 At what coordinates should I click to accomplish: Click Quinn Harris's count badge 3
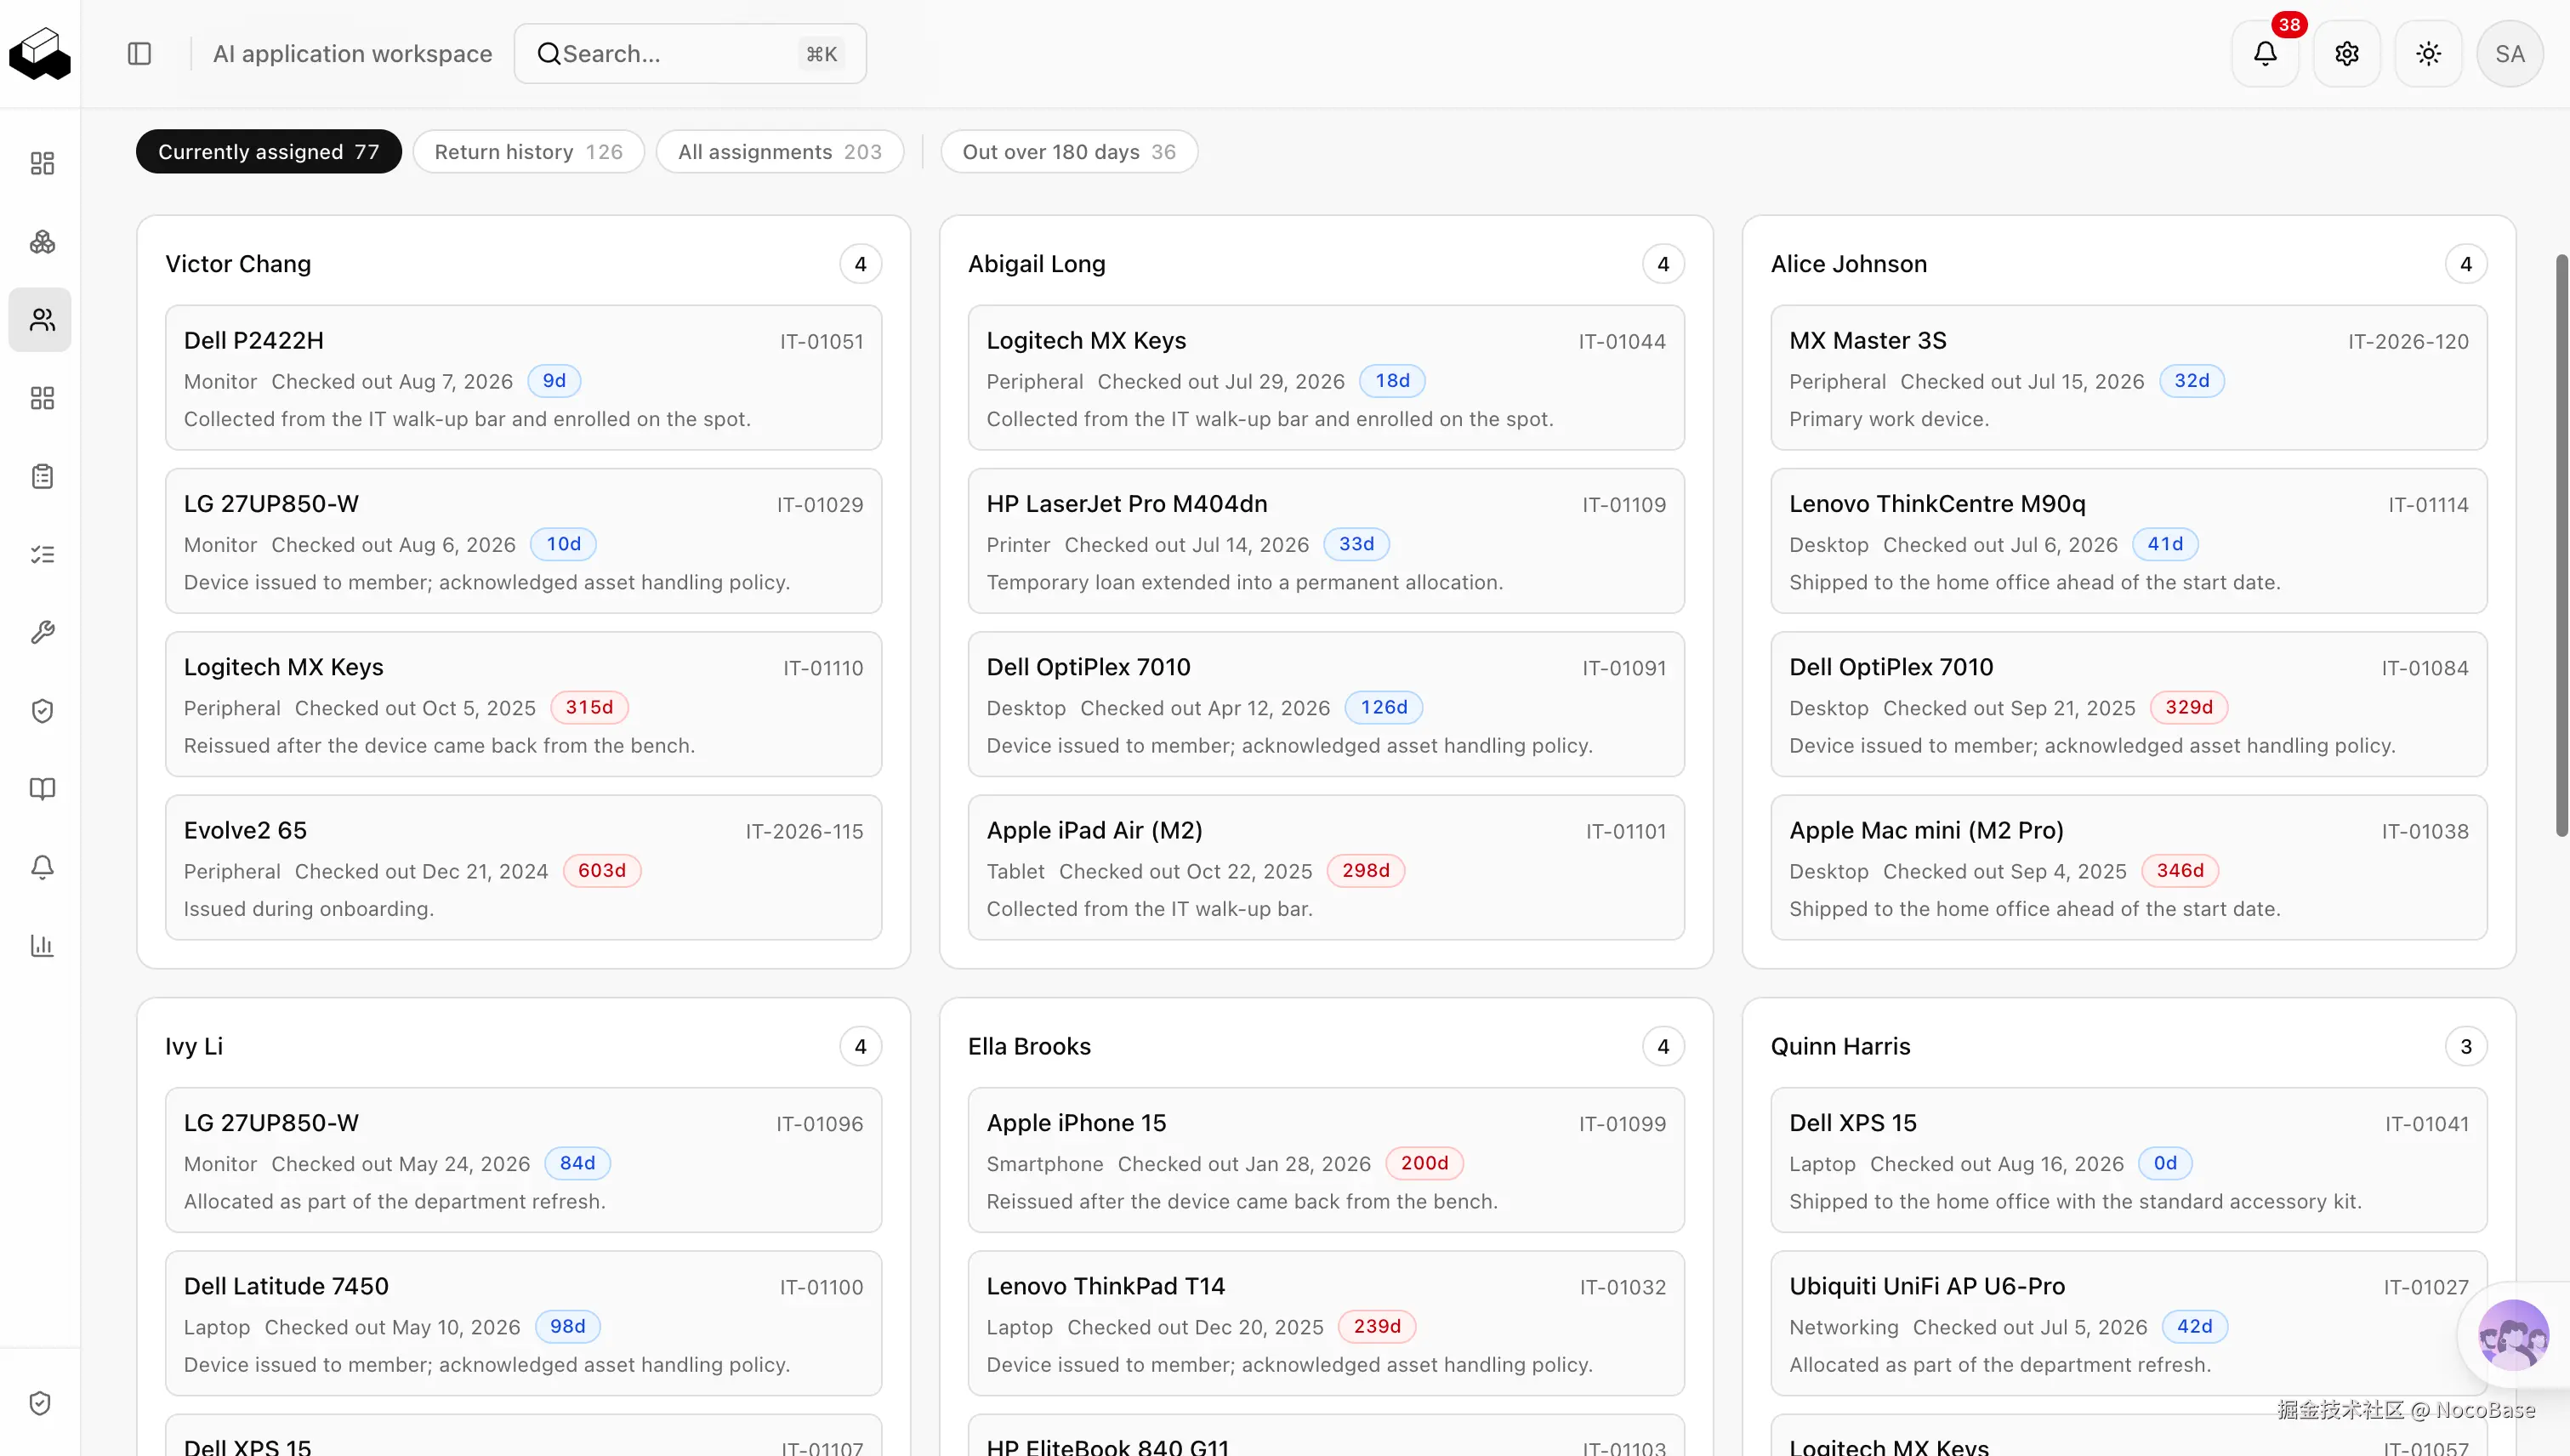click(x=2466, y=1046)
